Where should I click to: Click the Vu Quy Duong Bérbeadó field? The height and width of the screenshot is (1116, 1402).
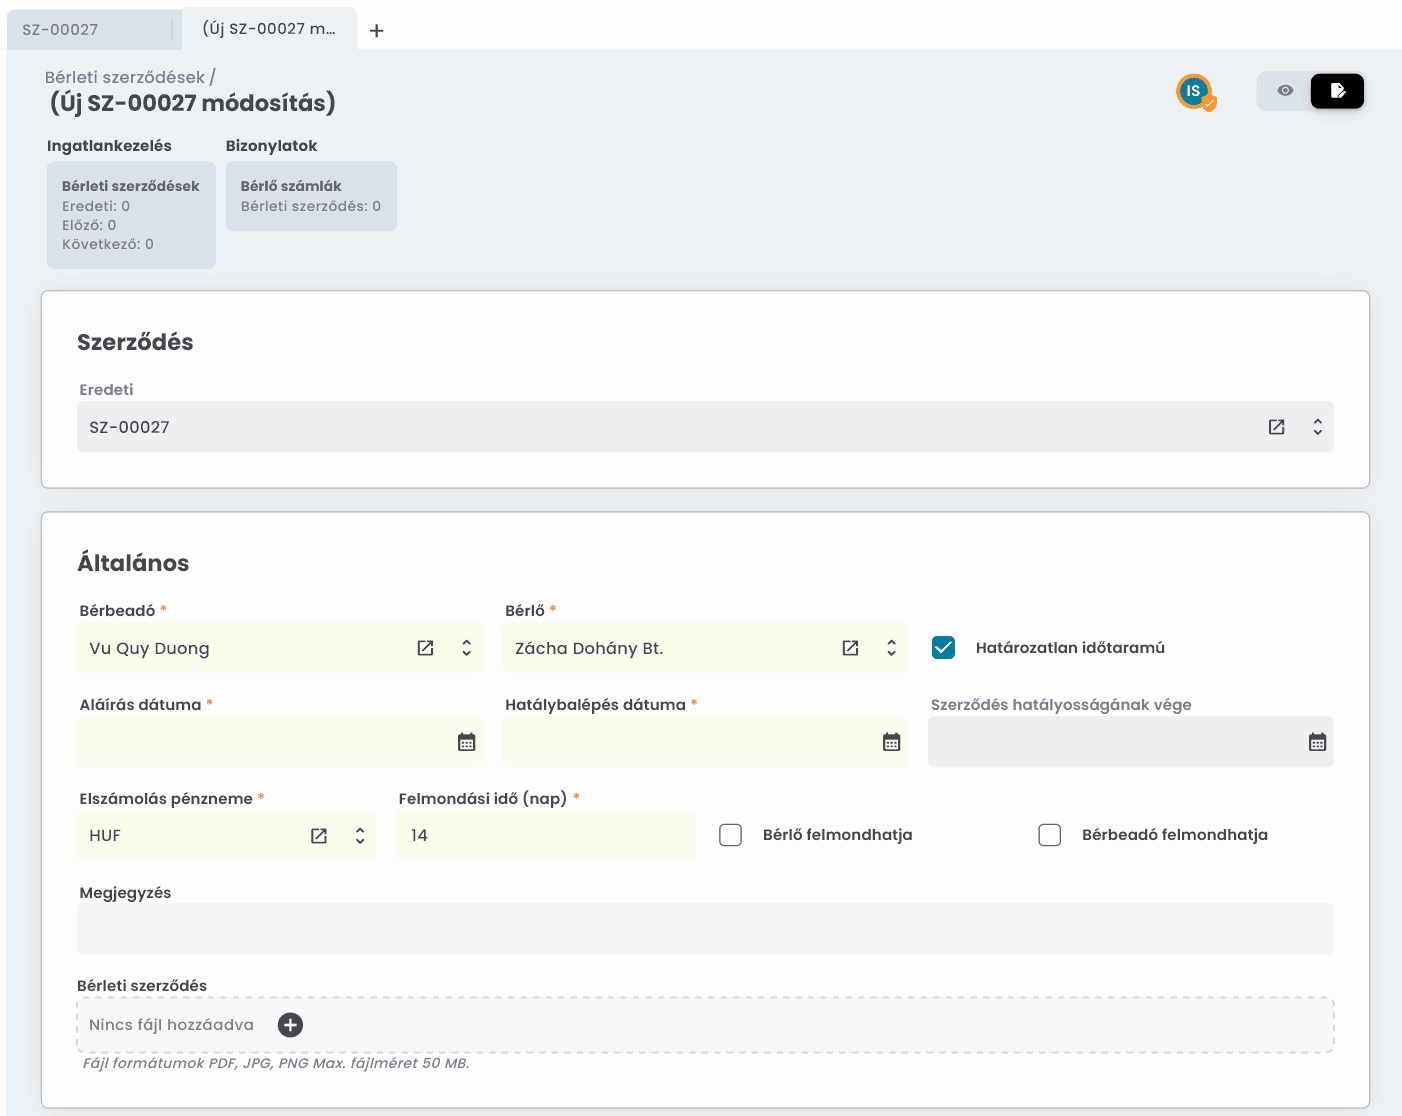coord(280,648)
